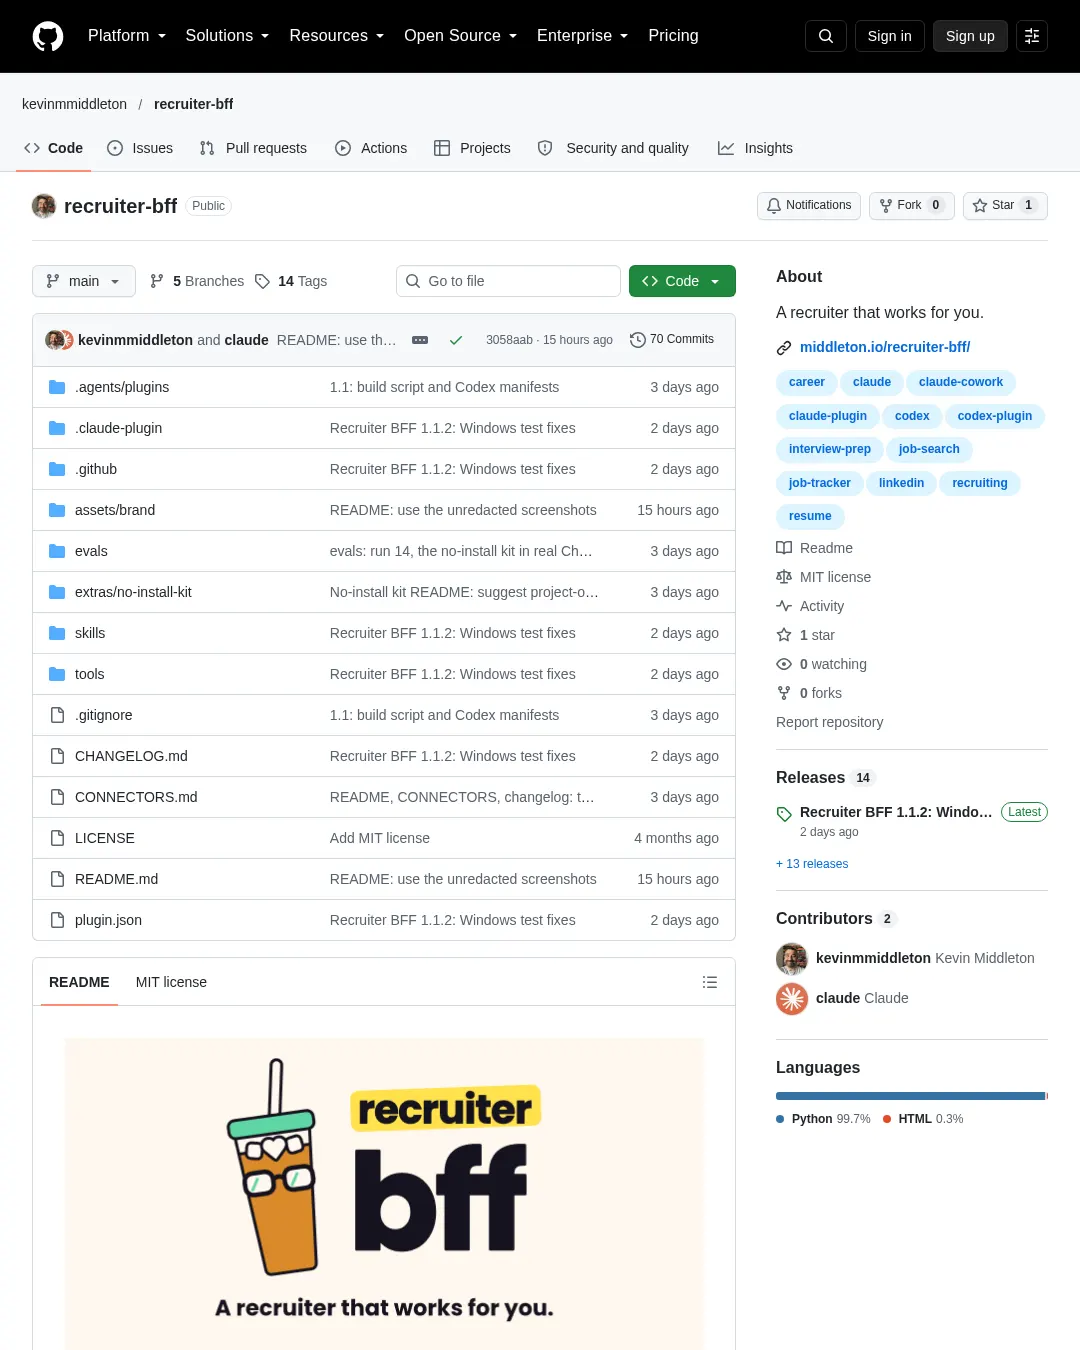Click the Report repository link

click(x=829, y=722)
